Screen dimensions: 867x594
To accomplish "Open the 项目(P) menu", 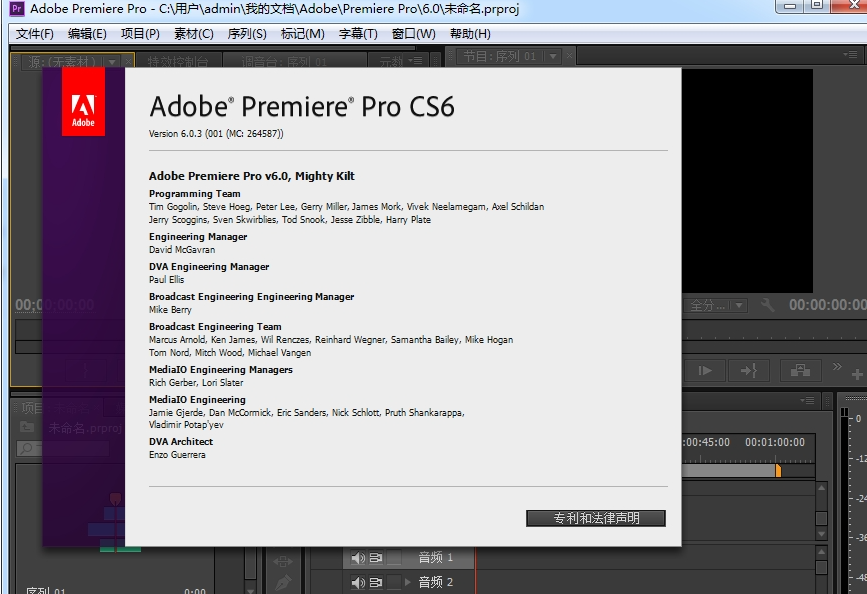I will (140, 34).
